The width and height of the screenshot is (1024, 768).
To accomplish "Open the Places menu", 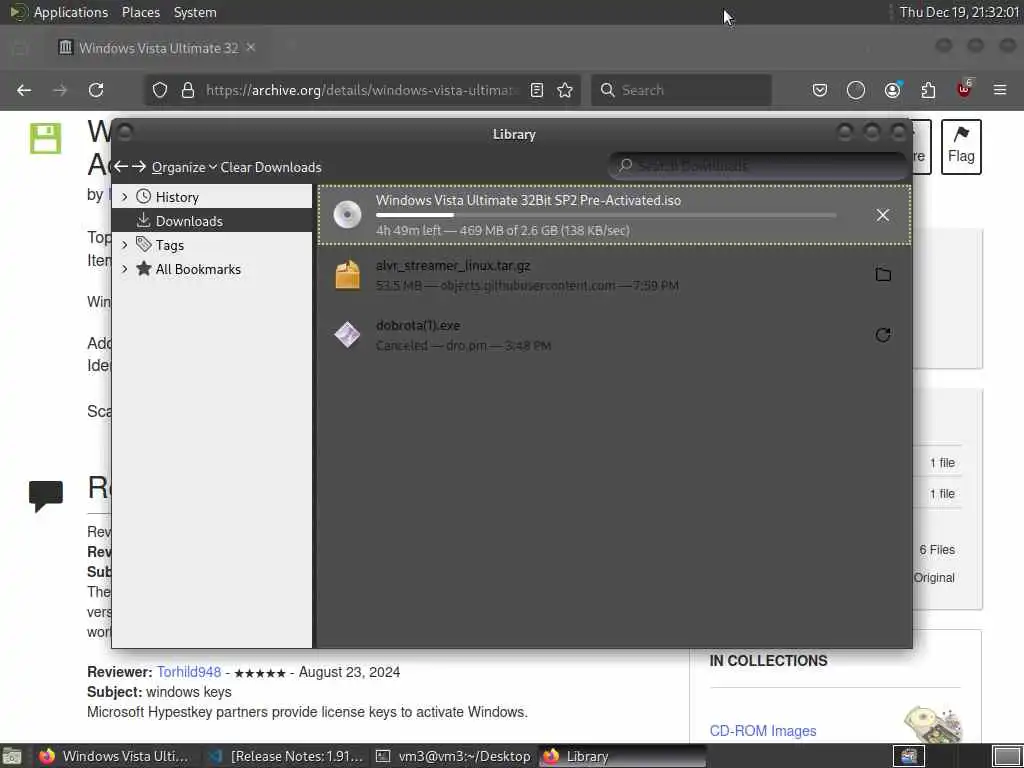I will coord(140,12).
